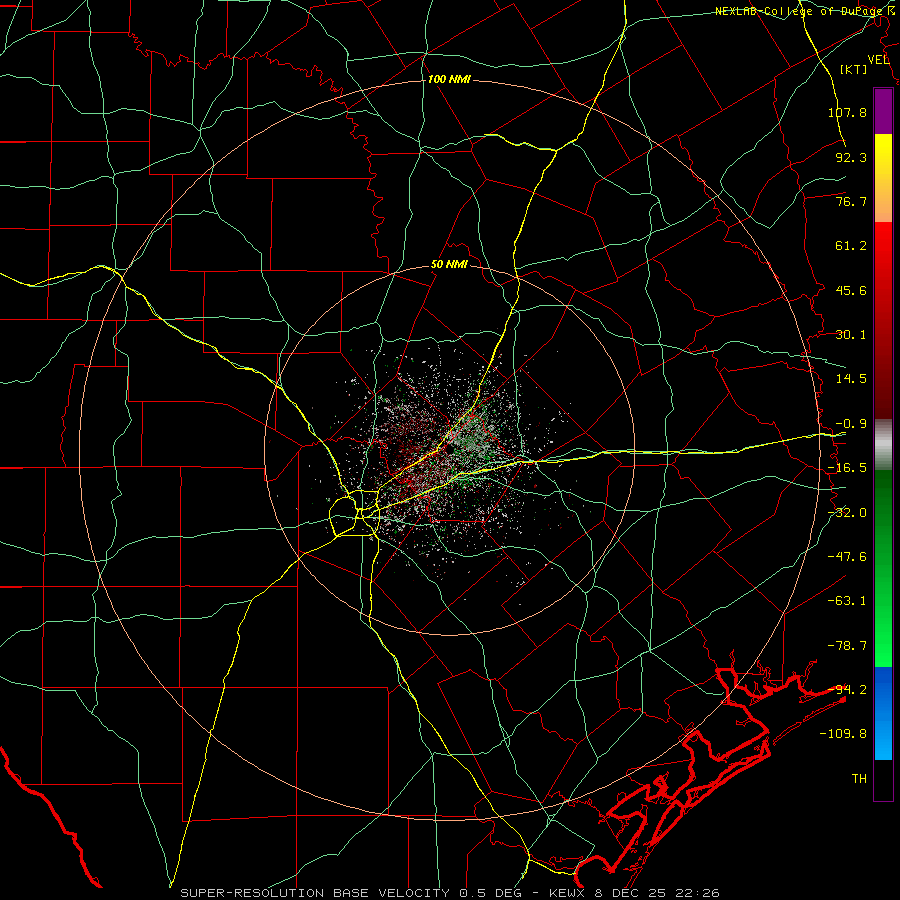Select the -32.0 velocity legend value
Image resolution: width=900 pixels, height=900 pixels.
pos(847,513)
